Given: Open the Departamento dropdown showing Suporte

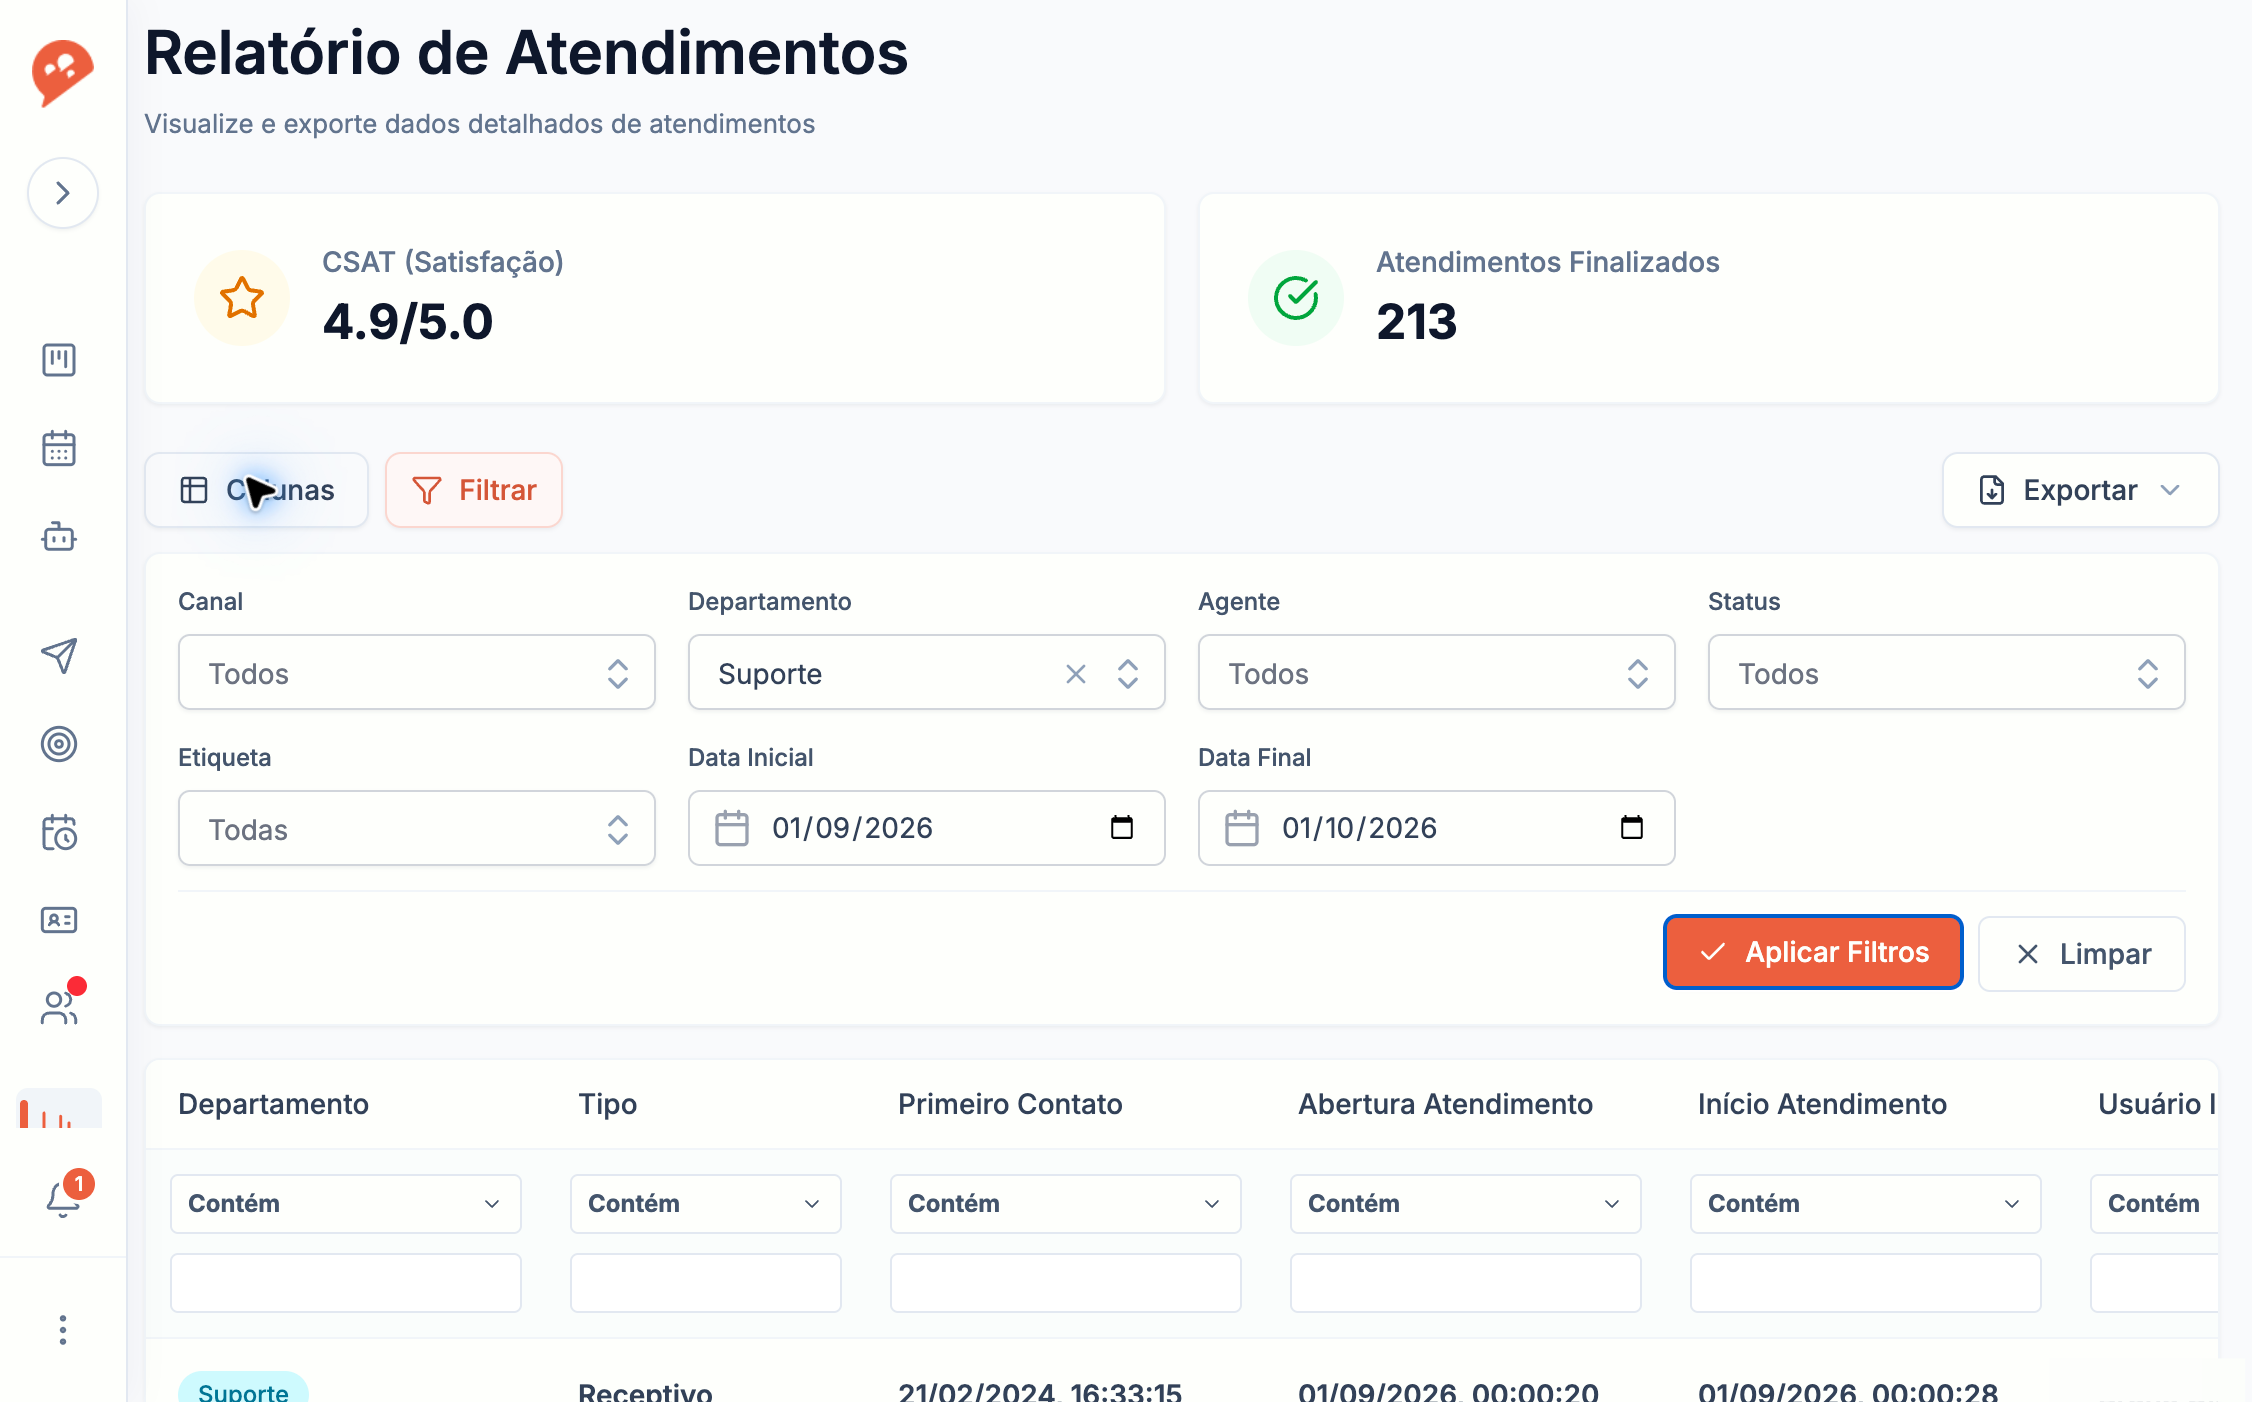Looking at the screenshot, I should point(926,673).
